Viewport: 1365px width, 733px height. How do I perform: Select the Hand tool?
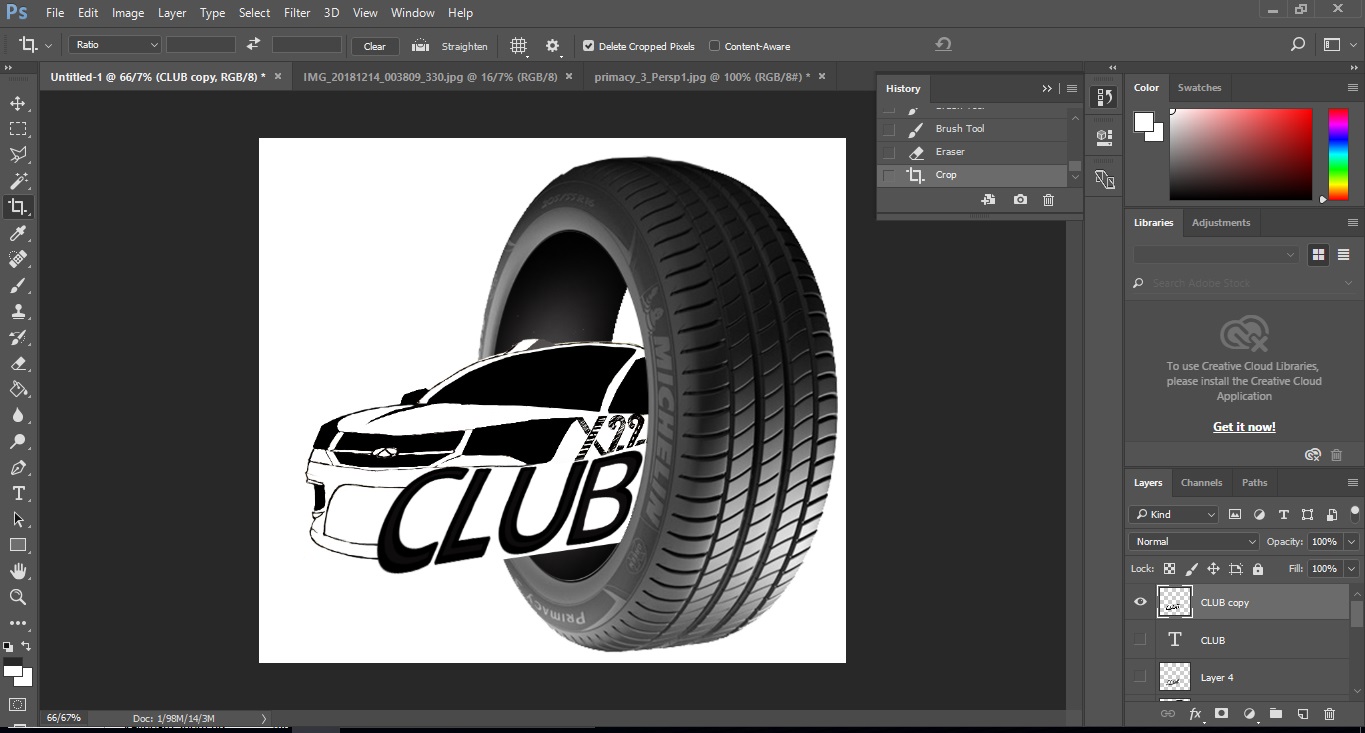pyautogui.click(x=18, y=571)
